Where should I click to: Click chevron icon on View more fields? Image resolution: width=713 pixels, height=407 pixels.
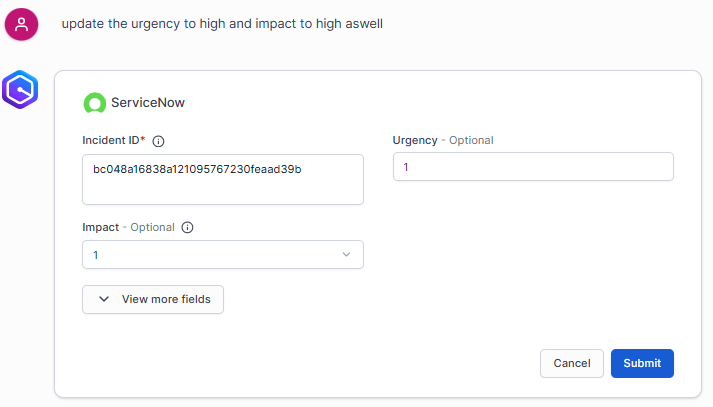point(104,299)
